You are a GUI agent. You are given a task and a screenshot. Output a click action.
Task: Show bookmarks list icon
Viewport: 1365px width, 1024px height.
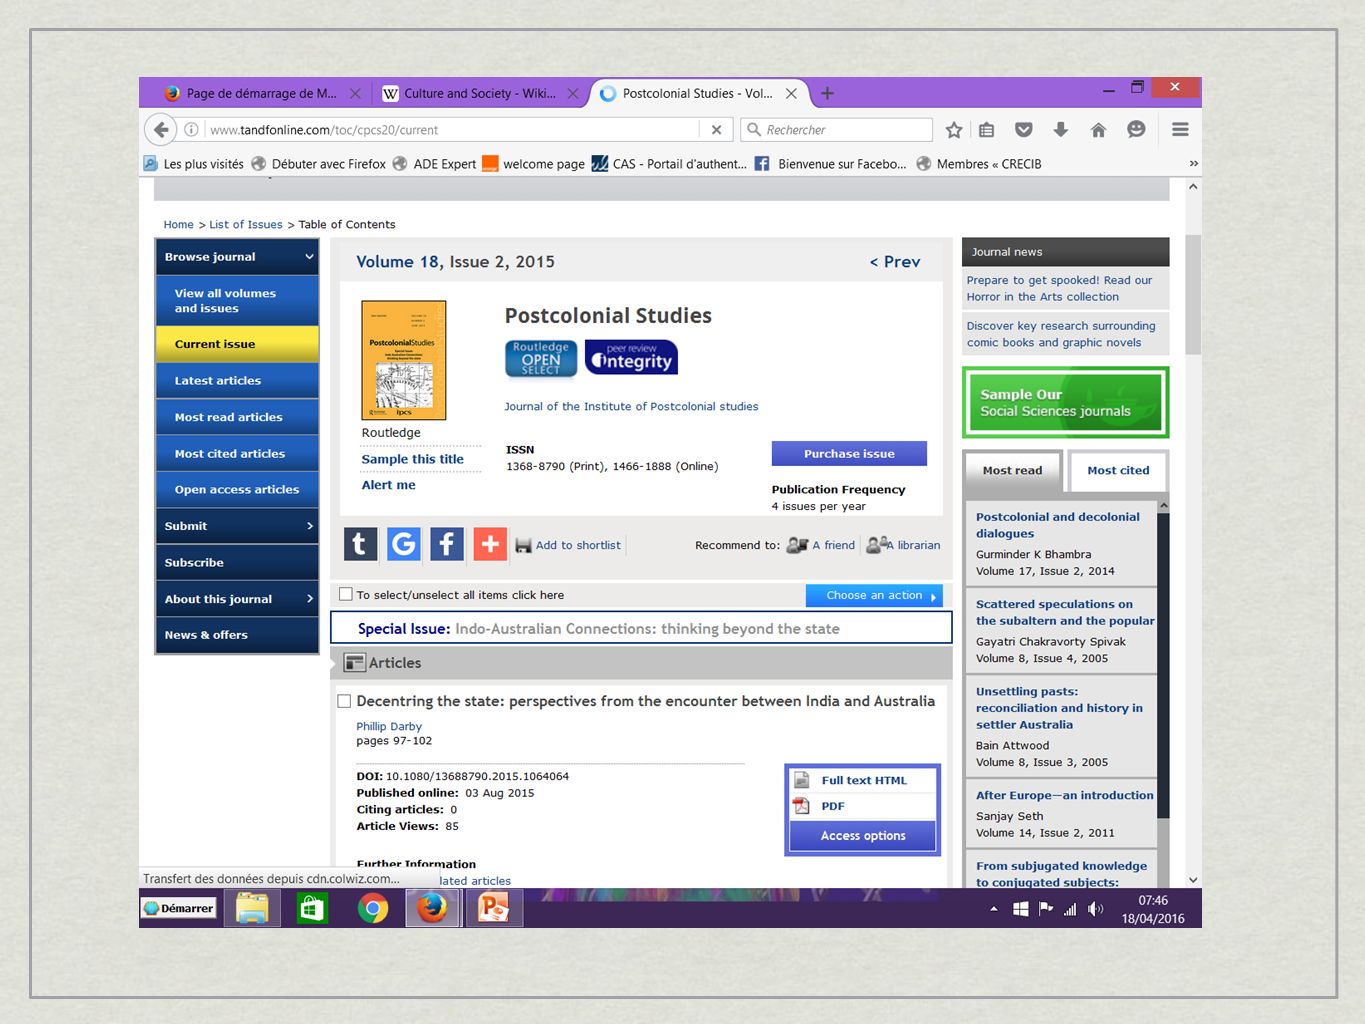[x=987, y=130]
